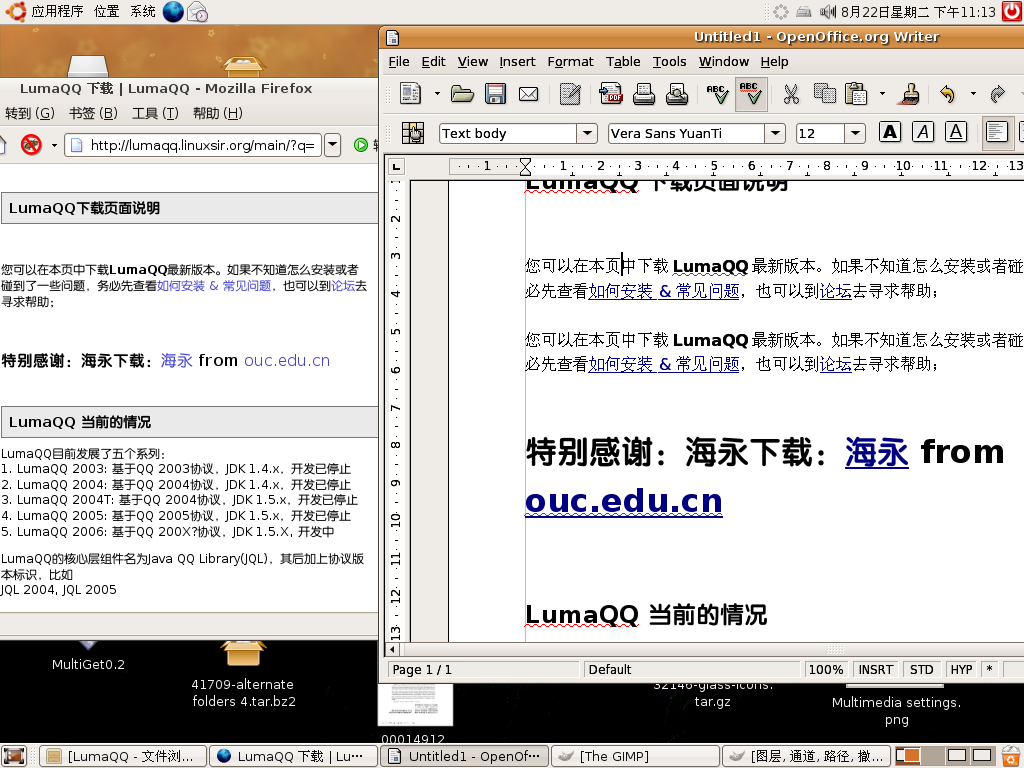1024x768 pixels.
Task: Expand Firefox URL history dropdown
Action: click(x=332, y=144)
